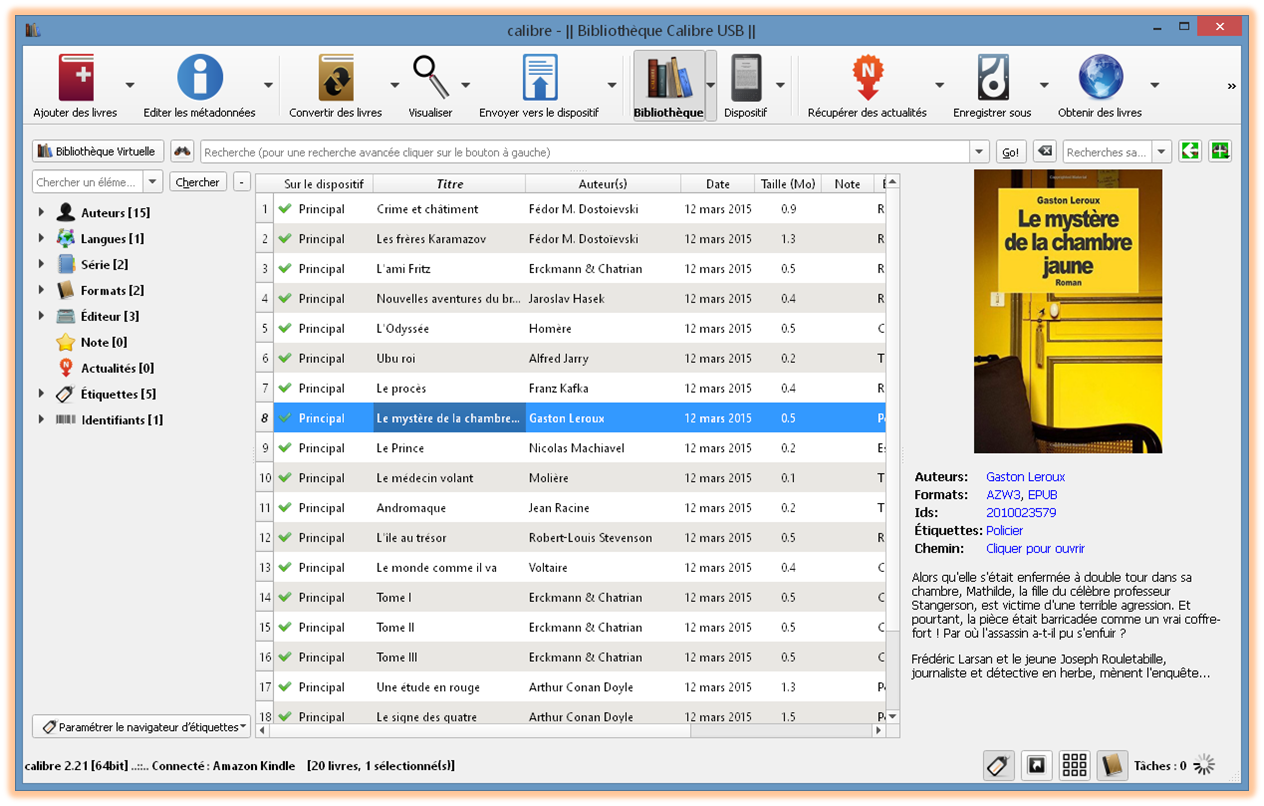The width and height of the screenshot is (1264, 806).
Task: Open Obtenir des livres globe icon
Action: coord(1100,78)
